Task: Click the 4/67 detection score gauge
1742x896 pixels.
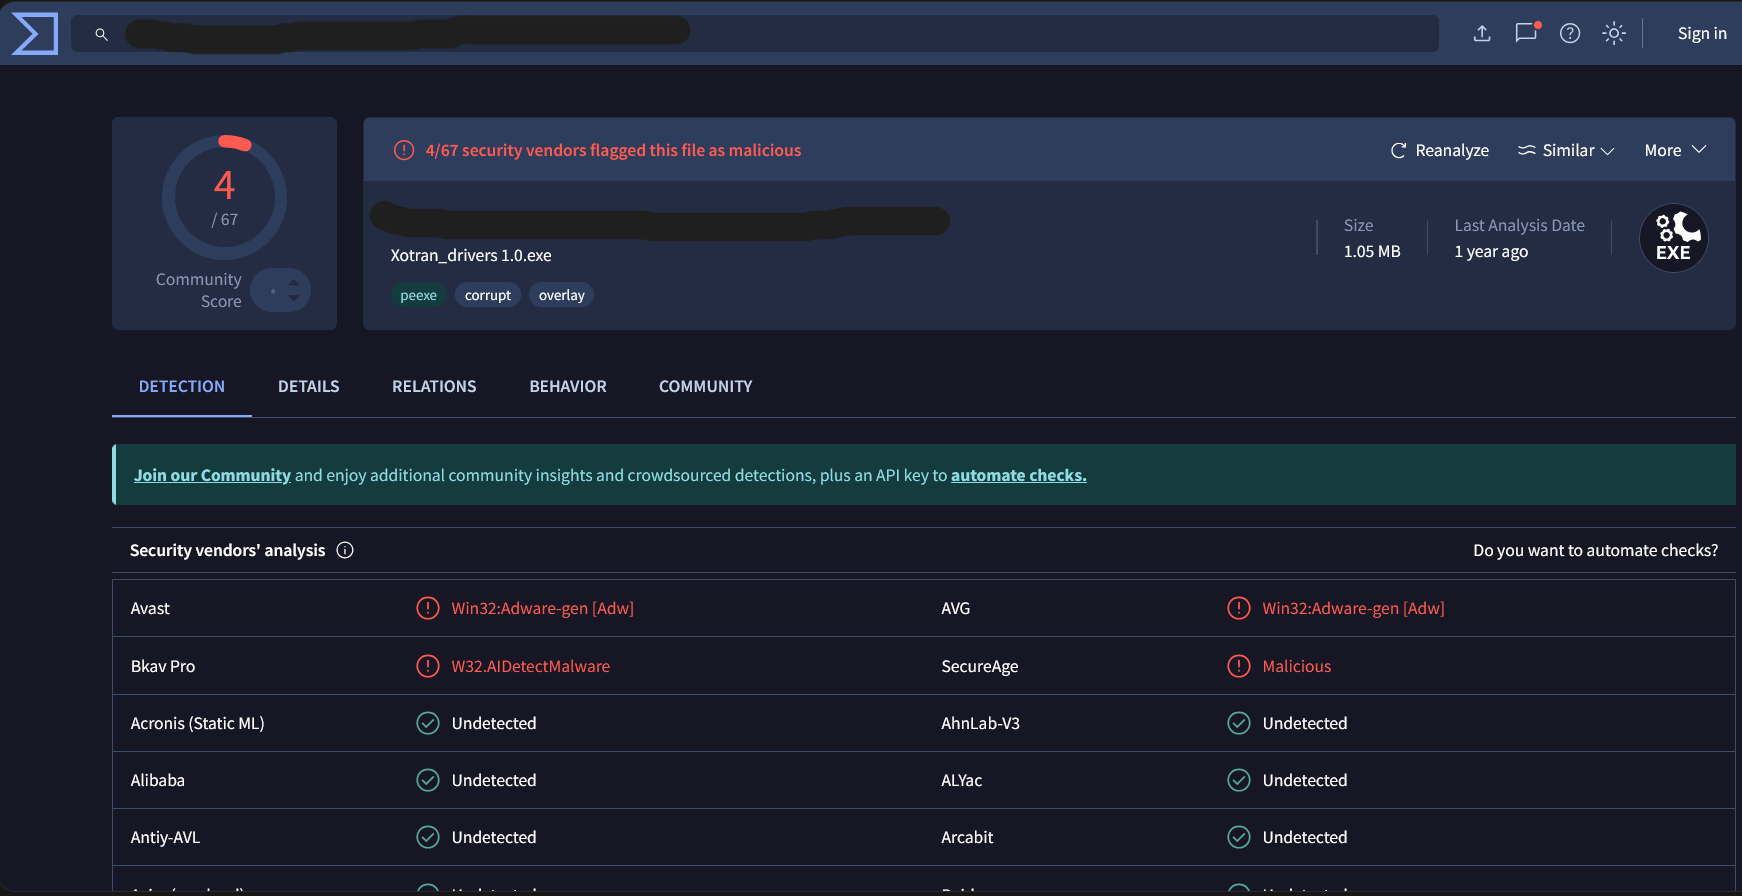Action: tap(224, 197)
